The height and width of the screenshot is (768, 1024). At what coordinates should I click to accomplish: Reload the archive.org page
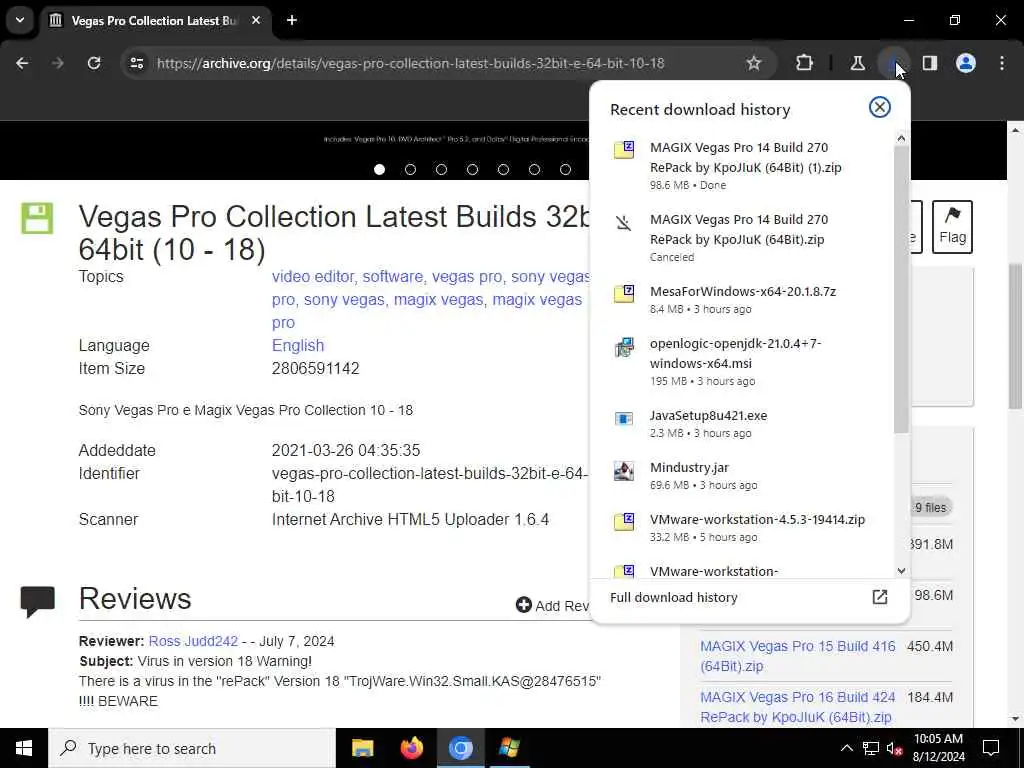pos(94,63)
